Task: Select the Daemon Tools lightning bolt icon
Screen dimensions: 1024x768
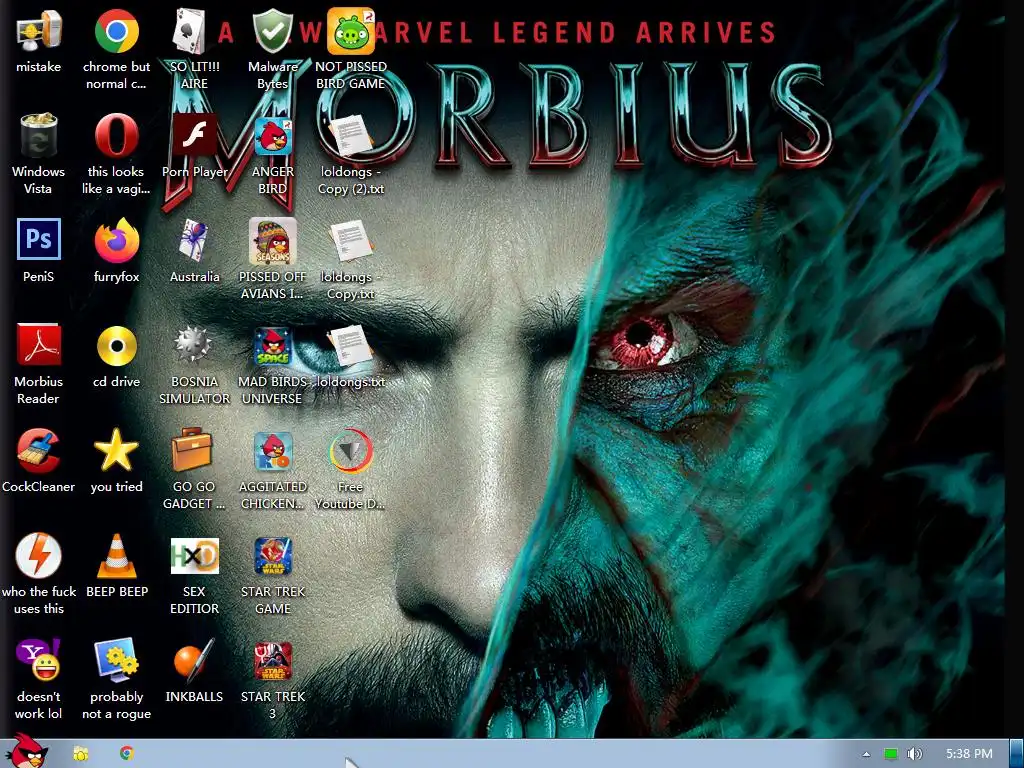Action: pos(39,555)
